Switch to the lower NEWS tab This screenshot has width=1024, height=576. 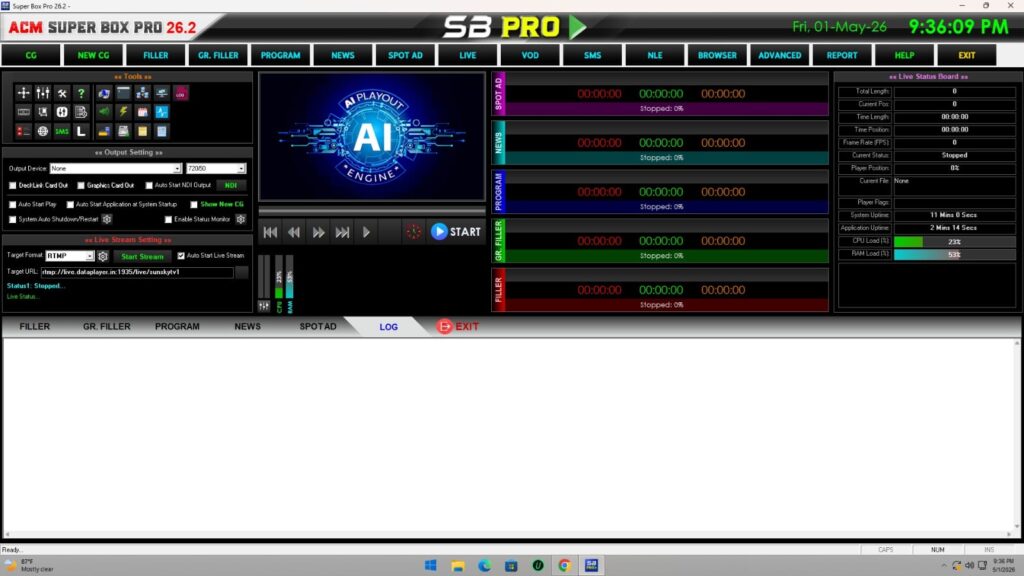(x=248, y=327)
